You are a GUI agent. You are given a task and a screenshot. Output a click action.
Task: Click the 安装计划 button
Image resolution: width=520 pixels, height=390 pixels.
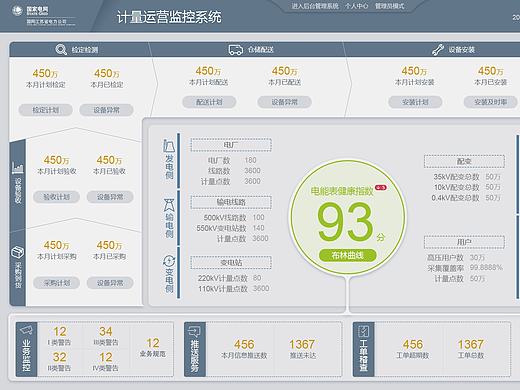(415, 102)
